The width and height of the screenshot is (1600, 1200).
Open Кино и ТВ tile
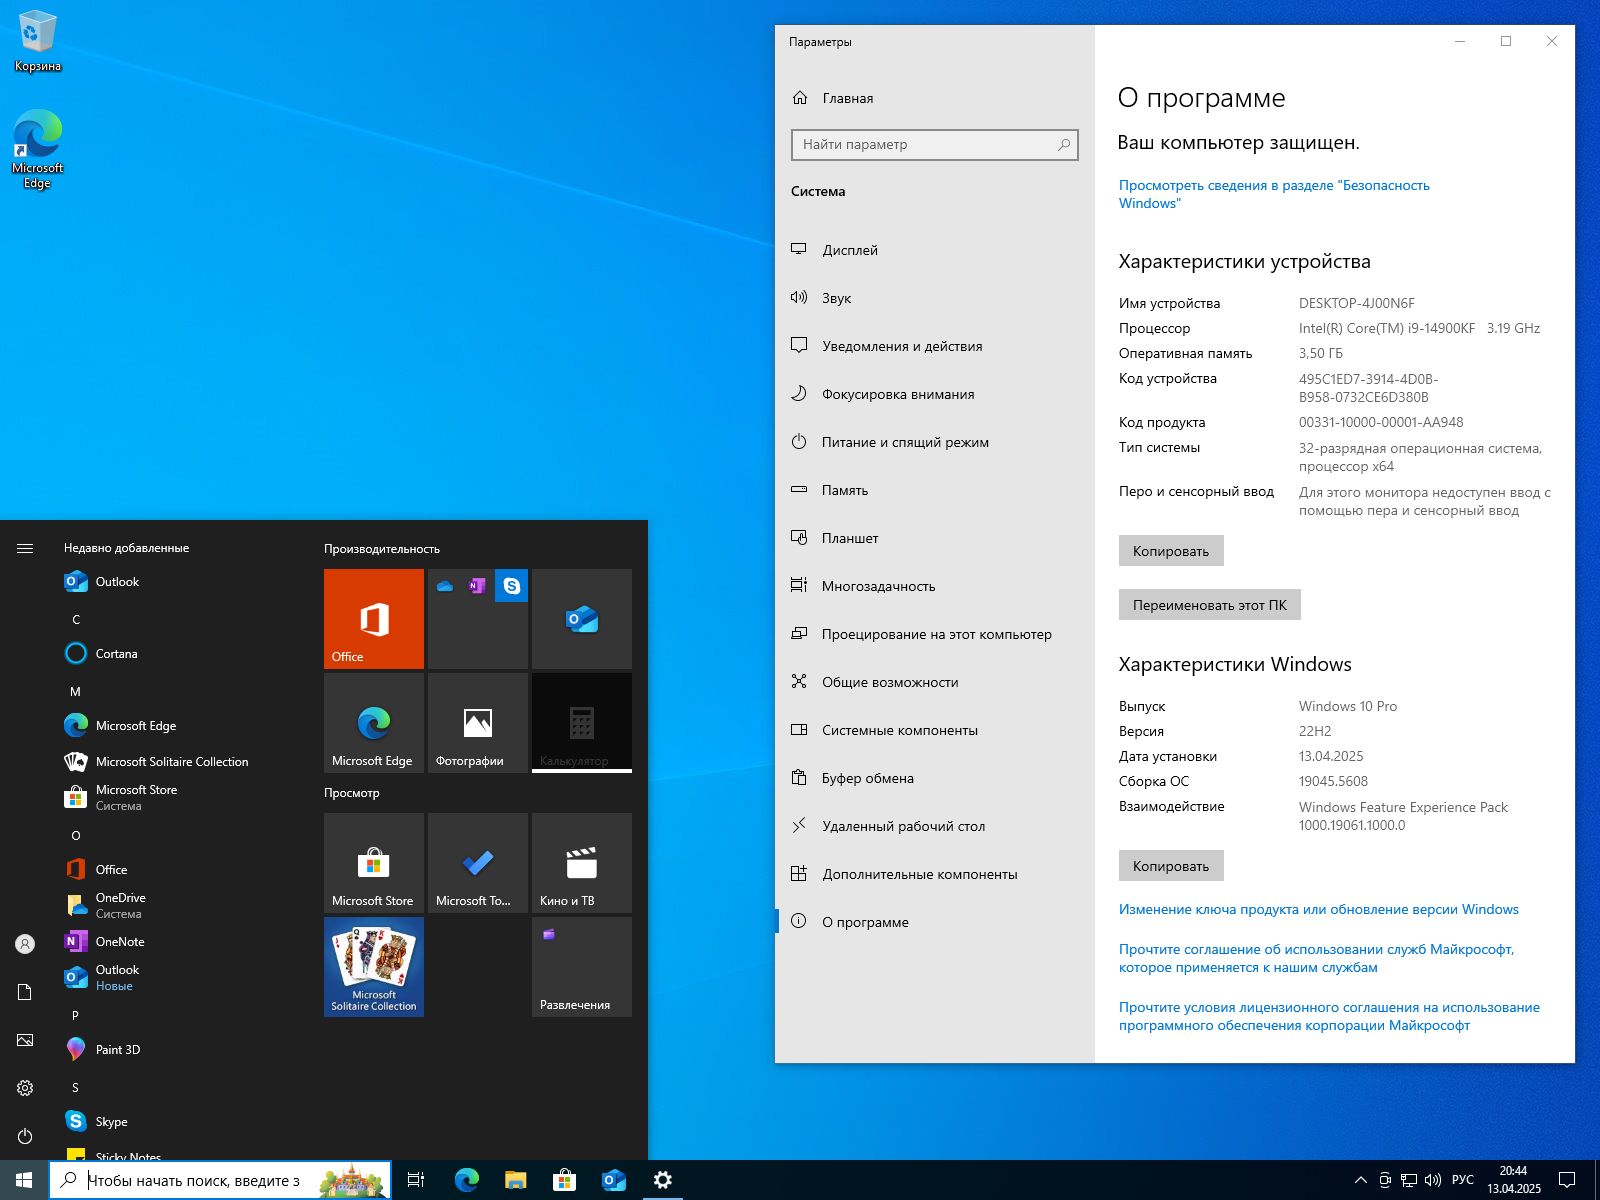tap(582, 863)
